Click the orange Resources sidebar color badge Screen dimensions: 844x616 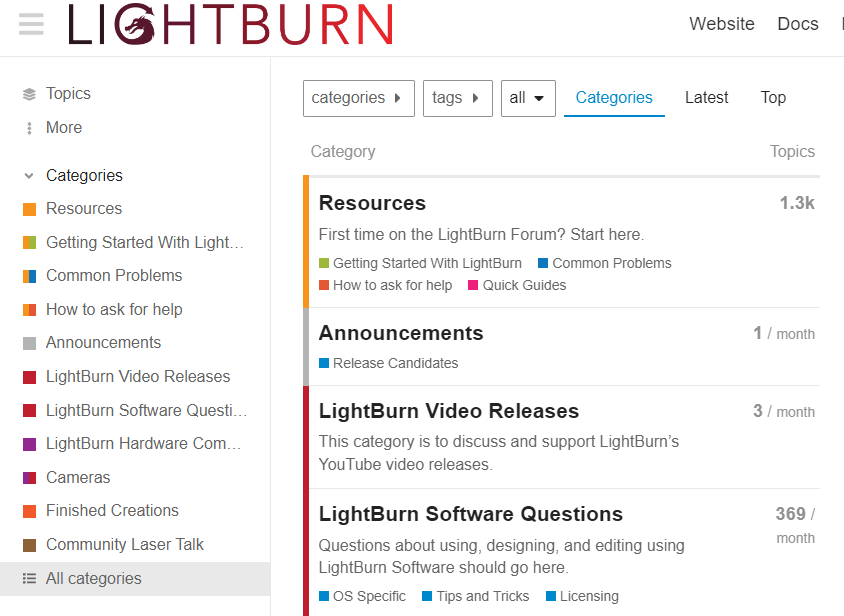click(30, 209)
